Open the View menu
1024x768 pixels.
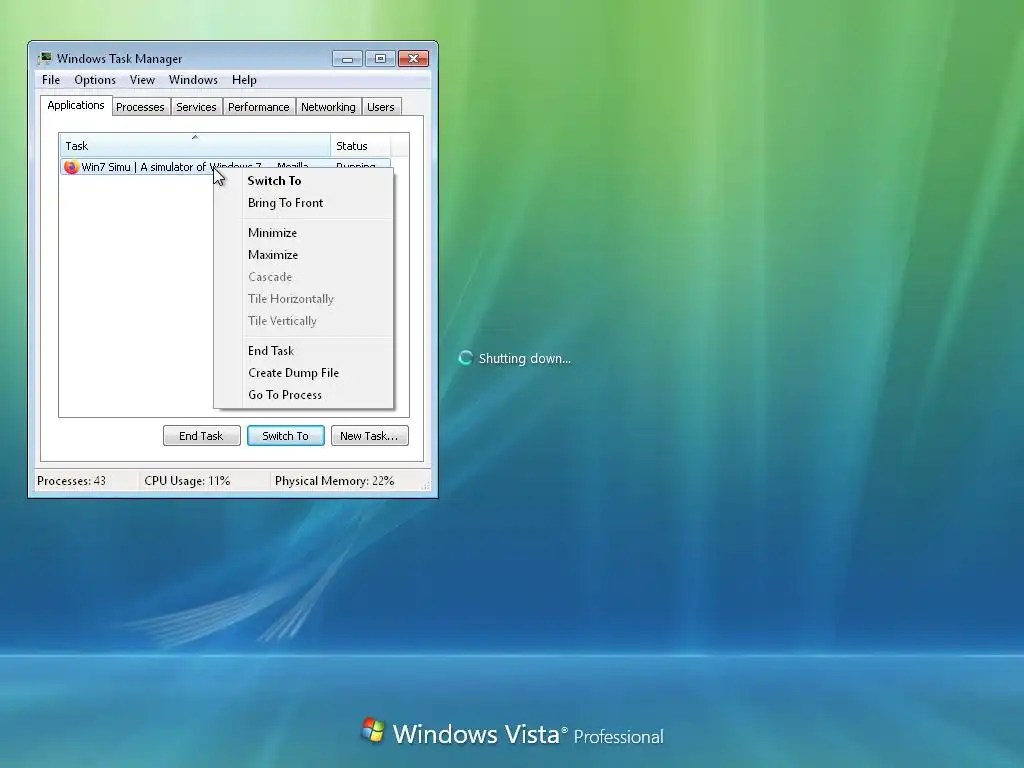[142, 80]
